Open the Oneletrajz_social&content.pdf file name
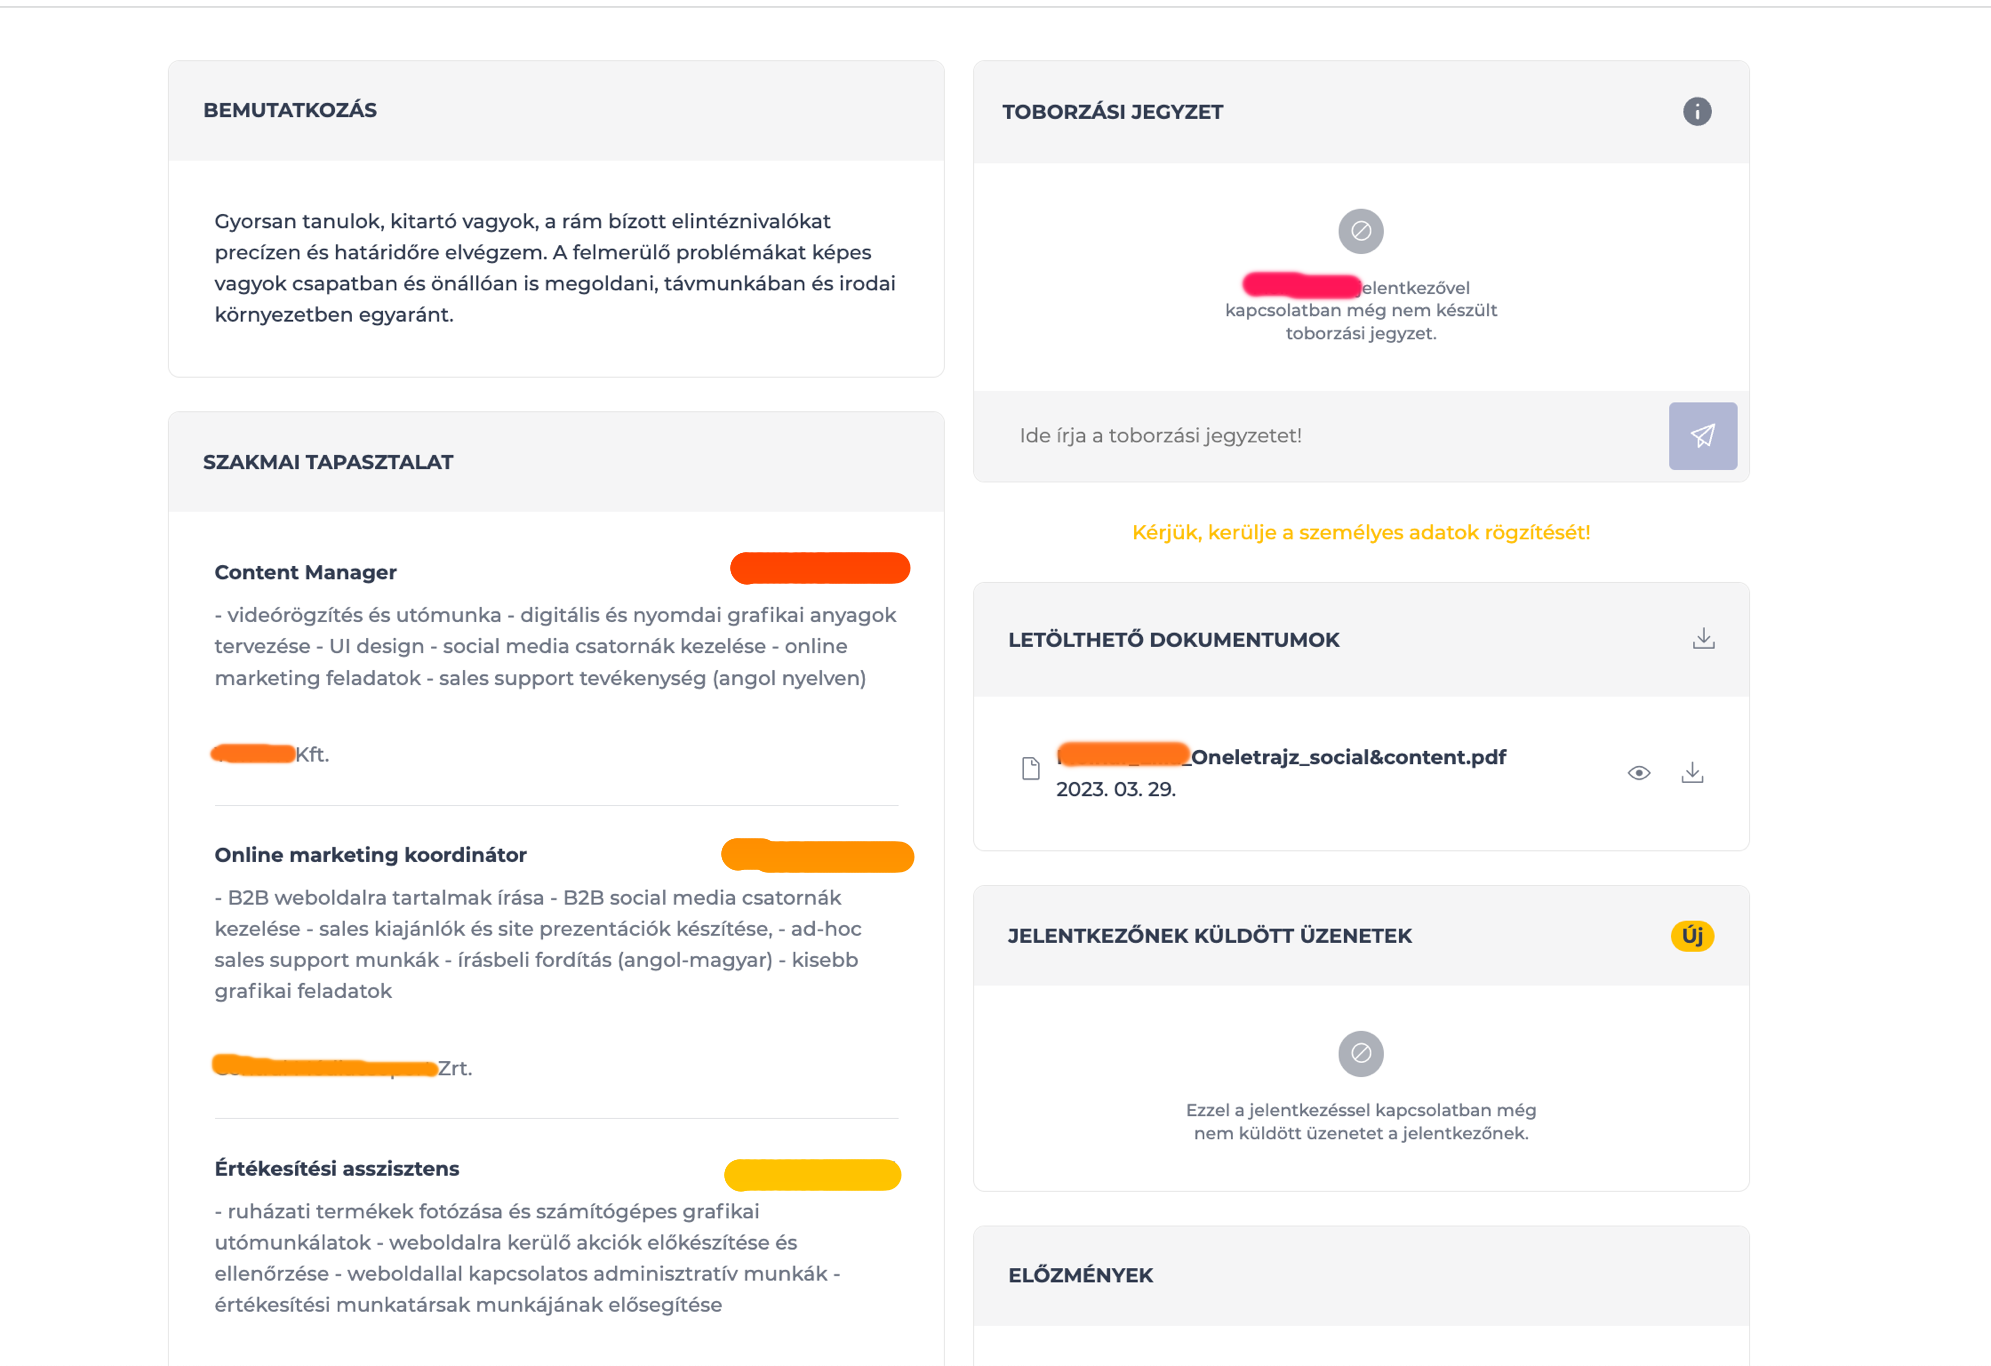 [x=1281, y=757]
